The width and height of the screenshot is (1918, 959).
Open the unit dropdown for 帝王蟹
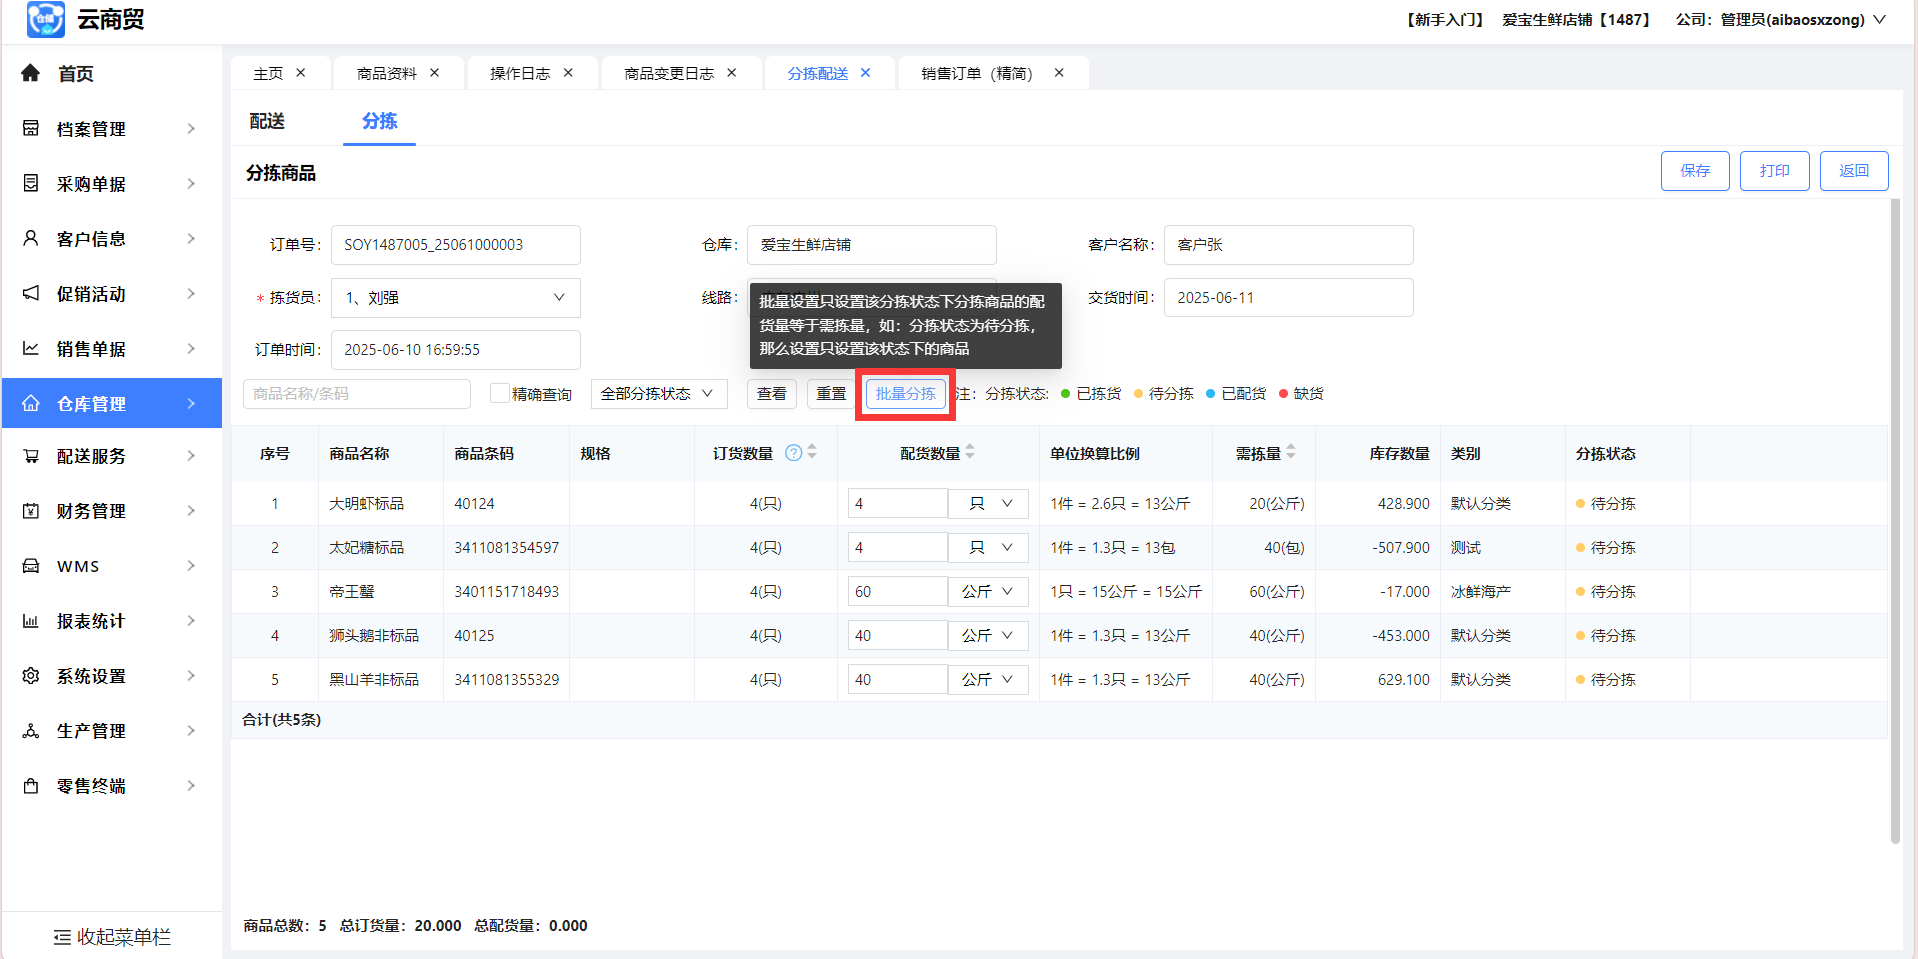coord(988,592)
